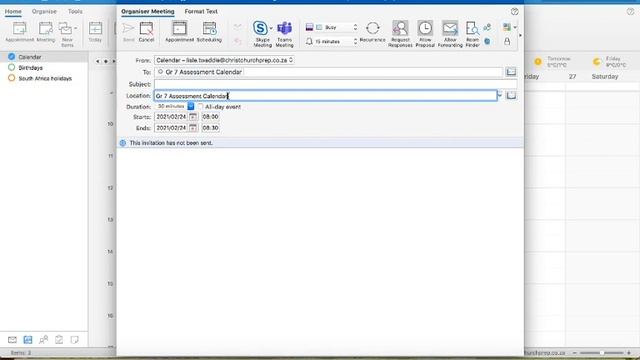Click zoom in plus on status bar
640x360 pixels.
point(629,353)
